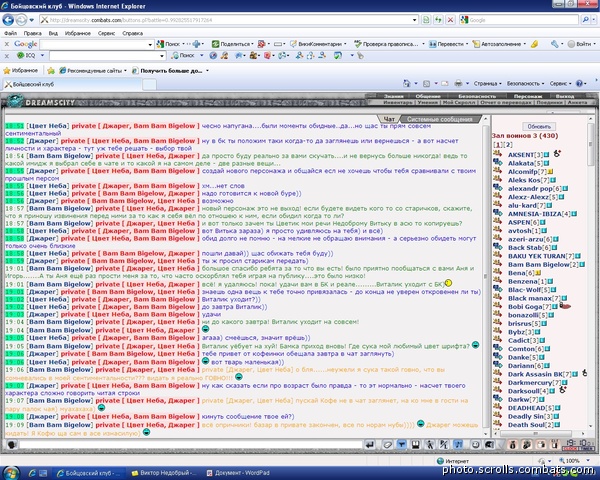Image resolution: width=600 pixels, height=480 pixels.
Task: Click the chat message input field
Action: point(190,444)
